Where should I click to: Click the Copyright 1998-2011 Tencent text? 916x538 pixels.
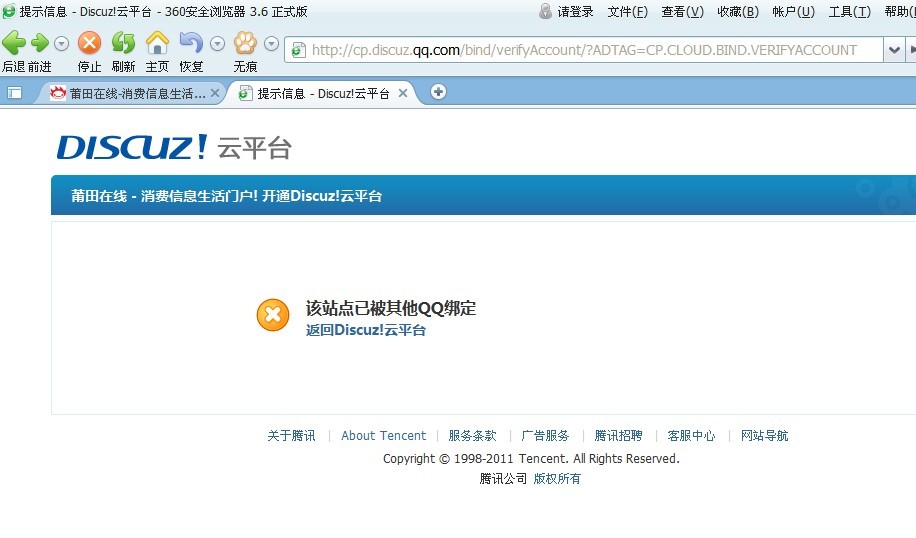[531, 459]
